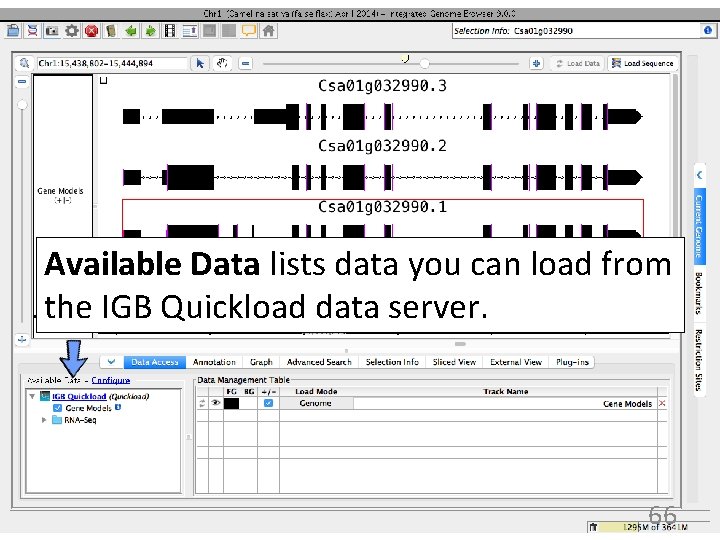720x540 pixels.
Task: Toggle eye visibility for Gene Models track
Action: [215, 403]
